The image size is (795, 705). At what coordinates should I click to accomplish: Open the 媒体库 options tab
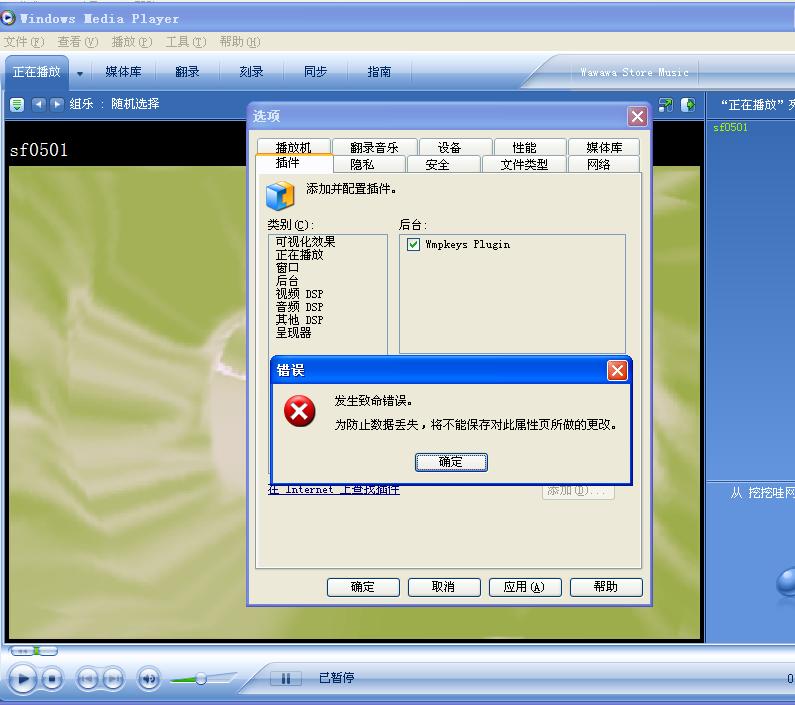[x=604, y=147]
